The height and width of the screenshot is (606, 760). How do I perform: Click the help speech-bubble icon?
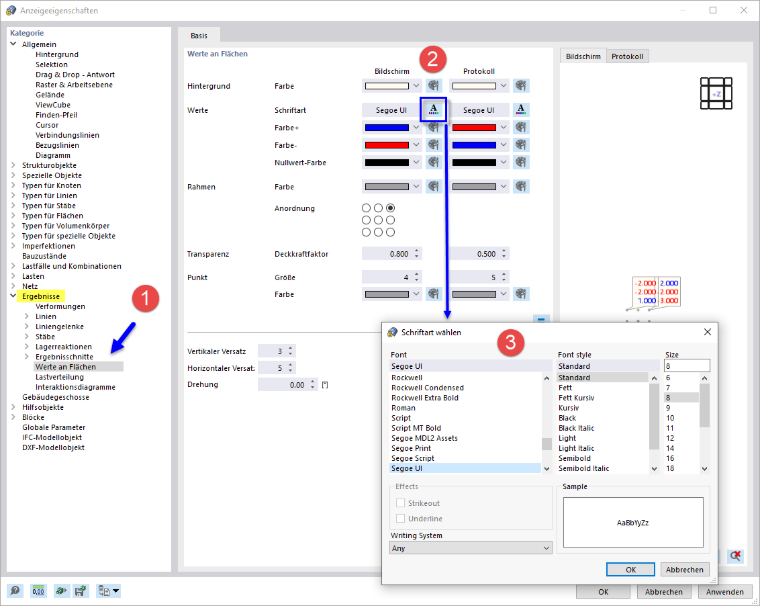point(15,591)
